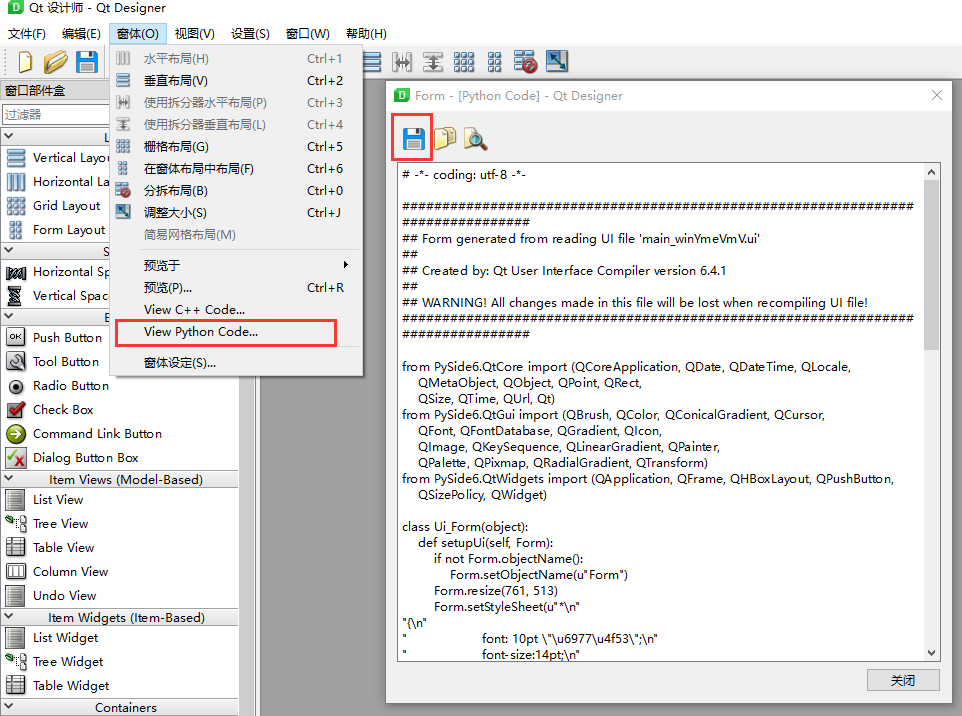This screenshot has height=716, width=962.
Task: Open the 视图(V) menu
Action: pos(194,34)
